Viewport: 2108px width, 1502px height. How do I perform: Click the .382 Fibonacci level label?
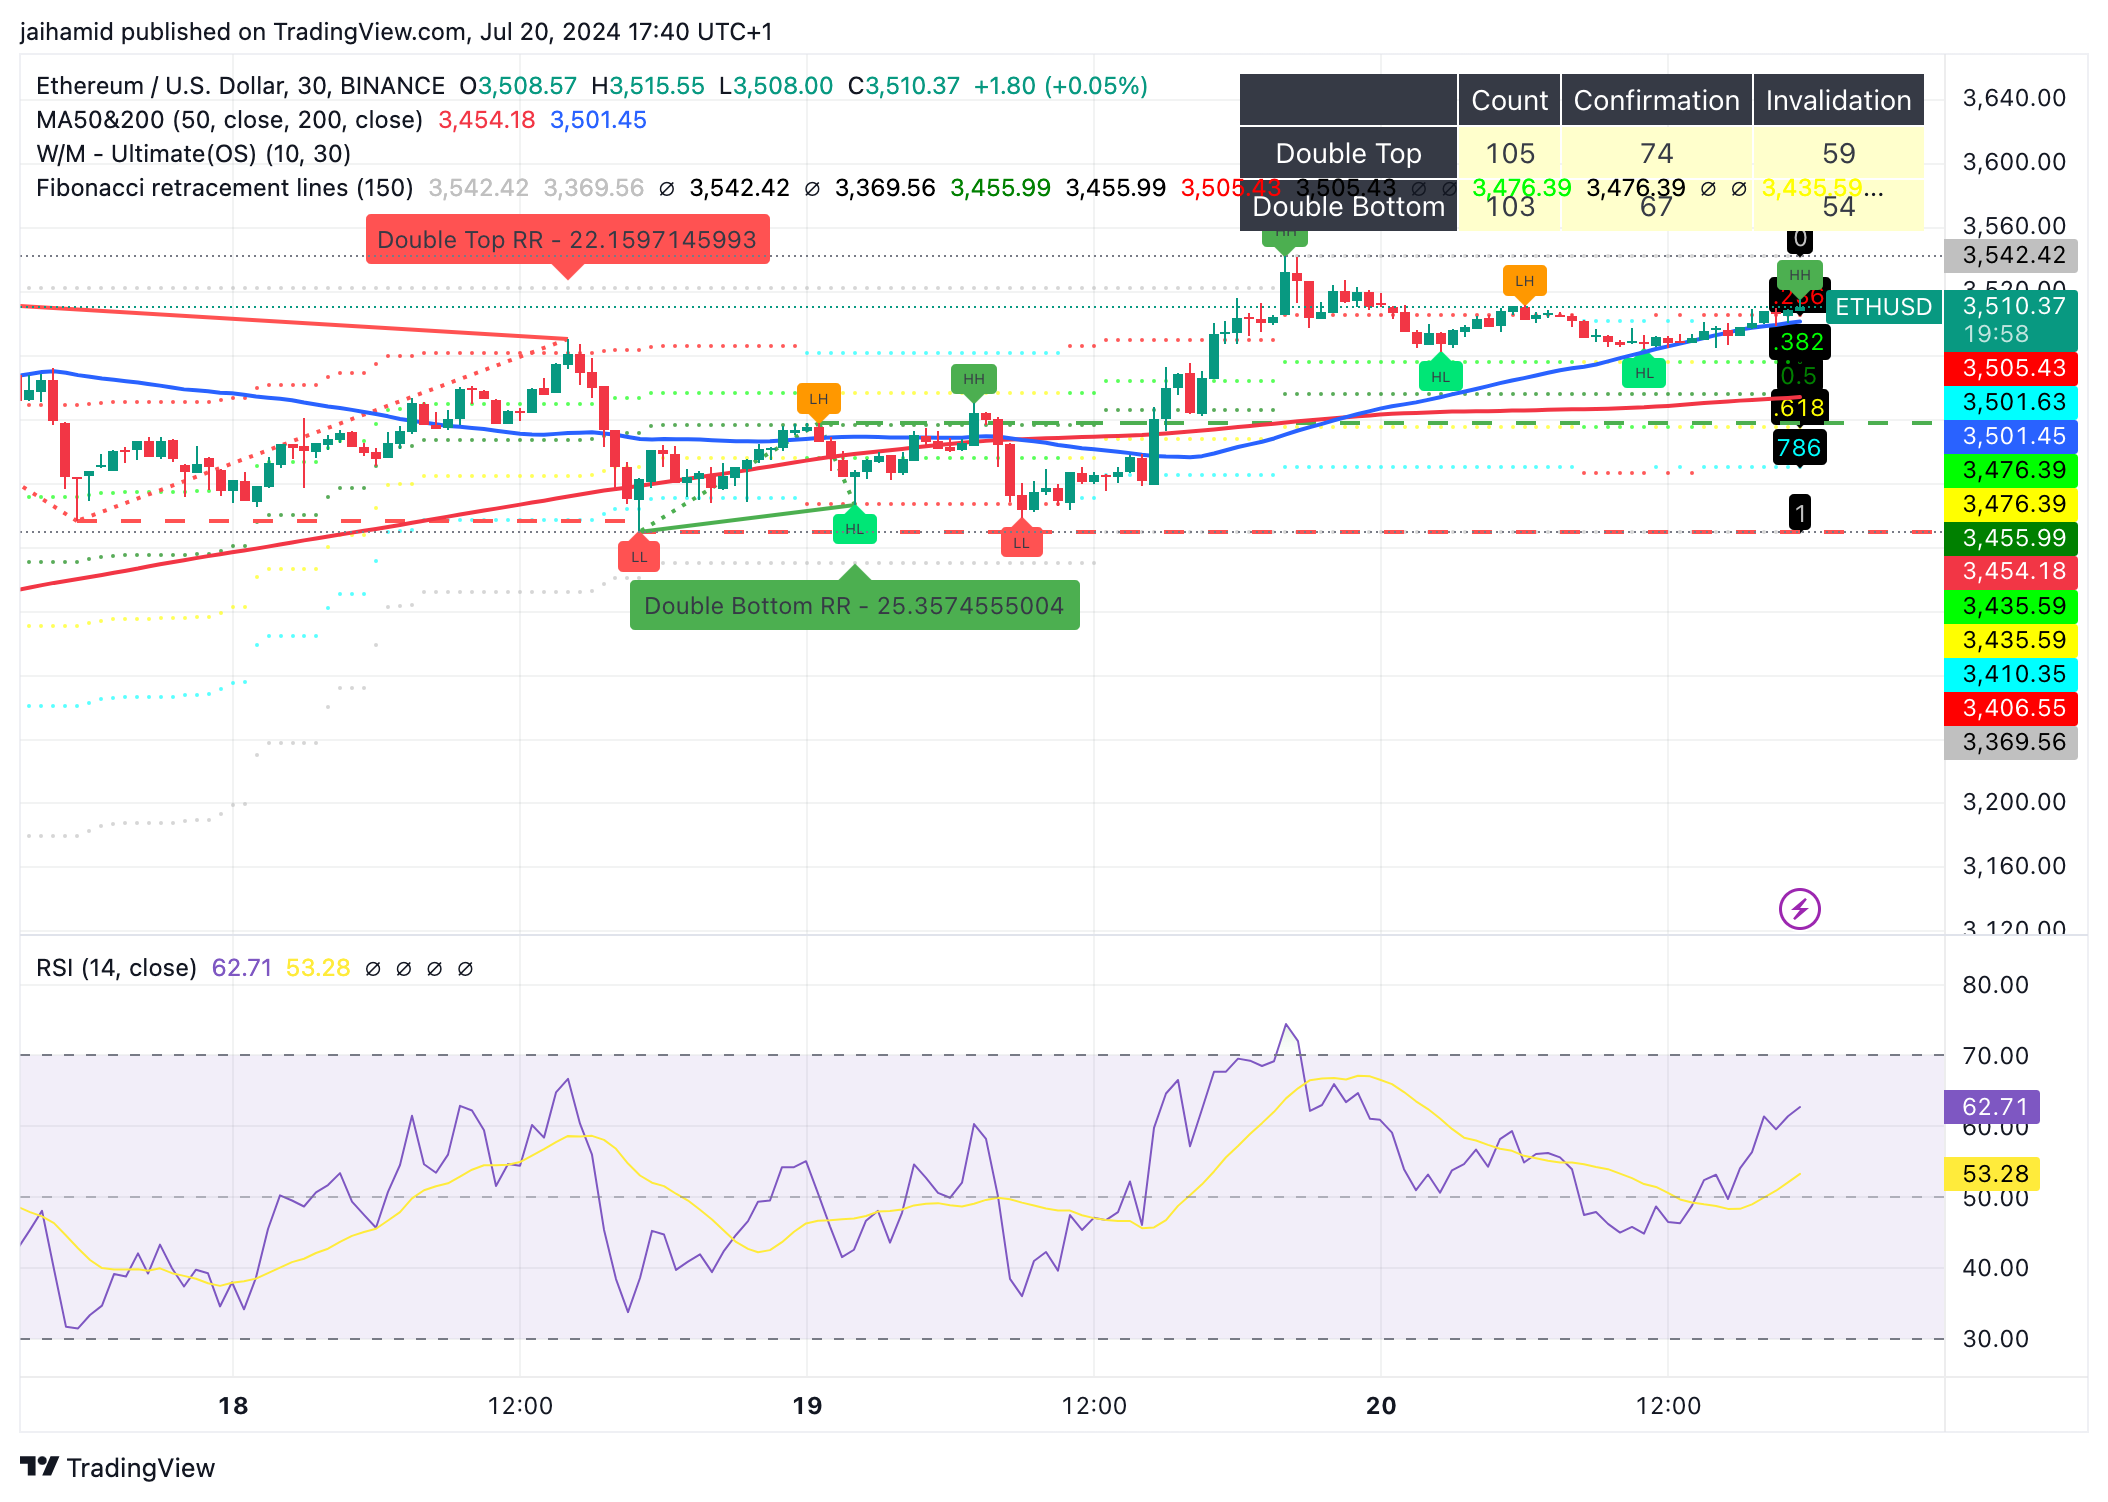[x=1799, y=342]
